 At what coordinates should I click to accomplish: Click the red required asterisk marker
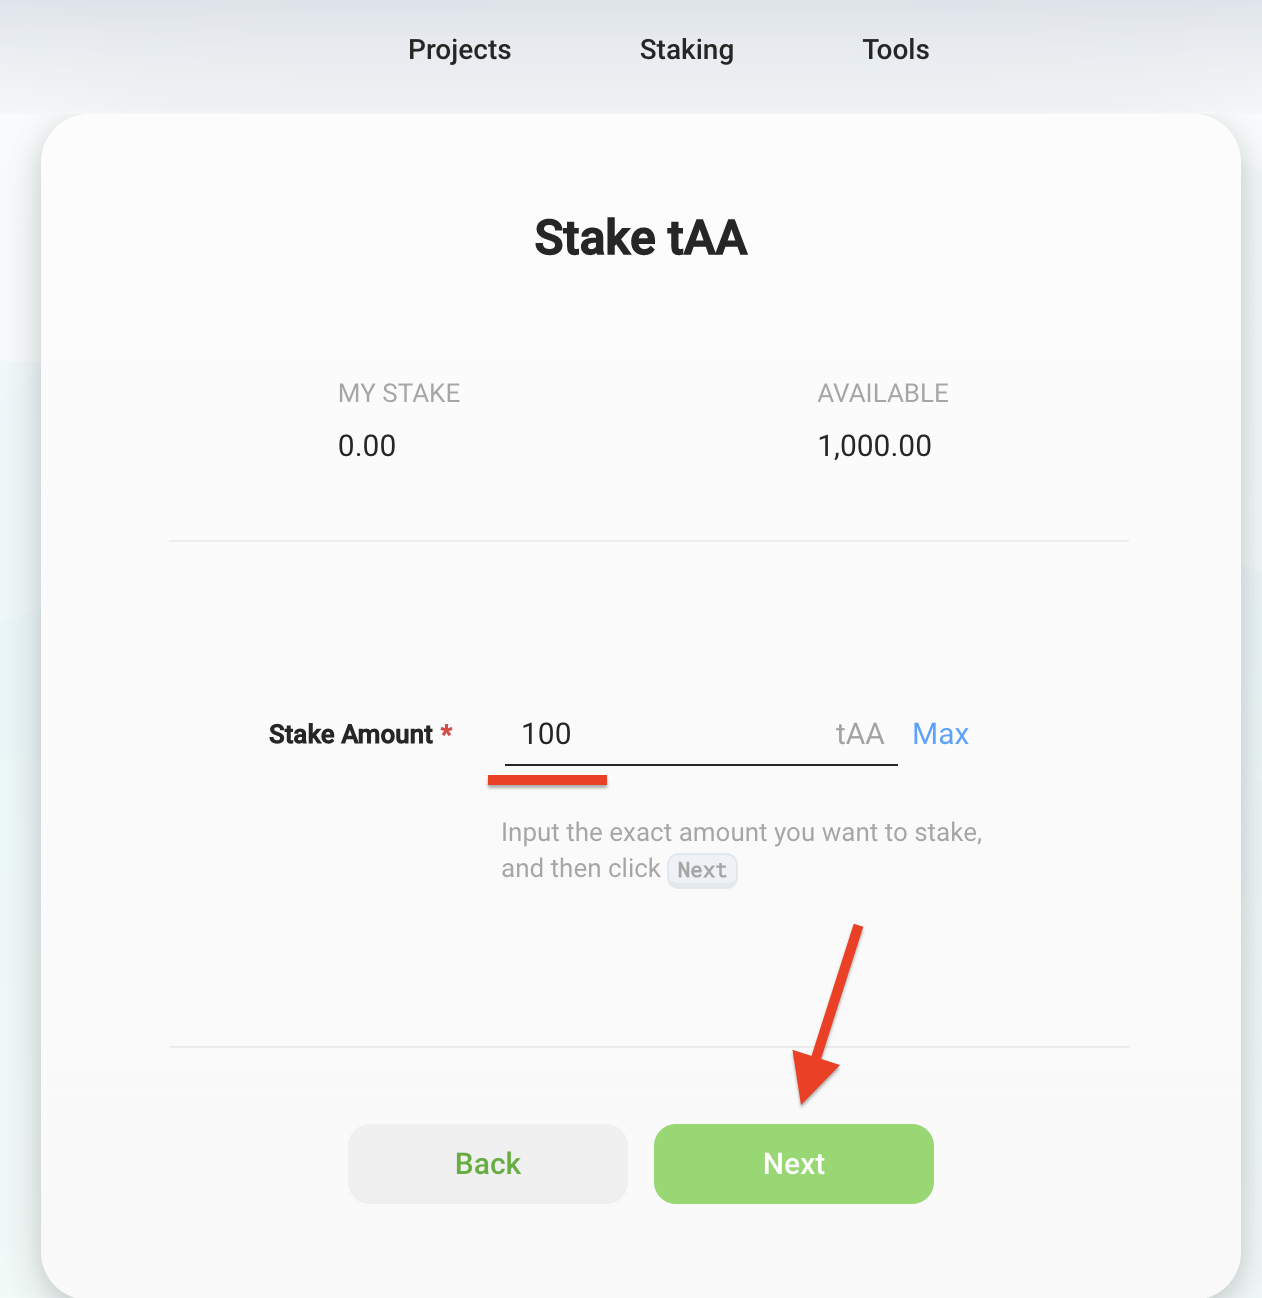click(447, 733)
